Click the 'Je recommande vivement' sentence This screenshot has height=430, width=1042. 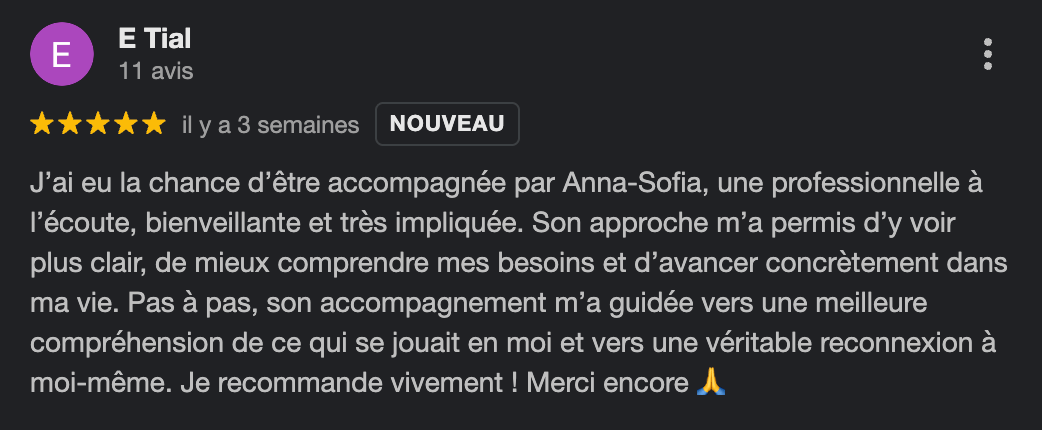[x=345, y=383]
